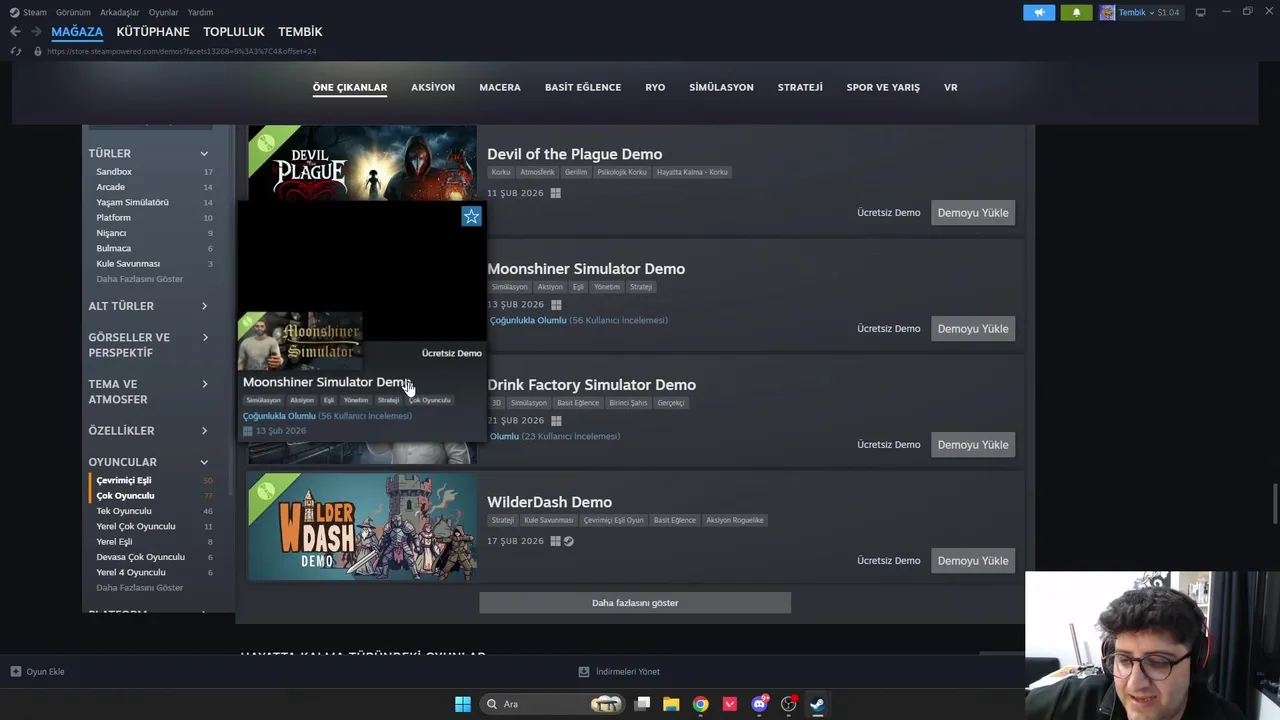The height and width of the screenshot is (720, 1280).
Task: Toggle the Çok Oyunculu player filter
Action: click(125, 496)
